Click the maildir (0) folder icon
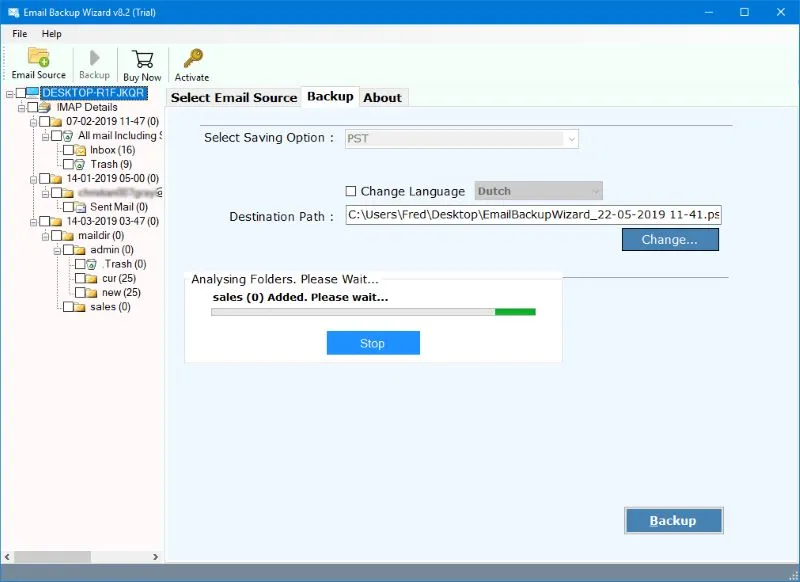Screen dimensions: 800x582 (x=68, y=236)
